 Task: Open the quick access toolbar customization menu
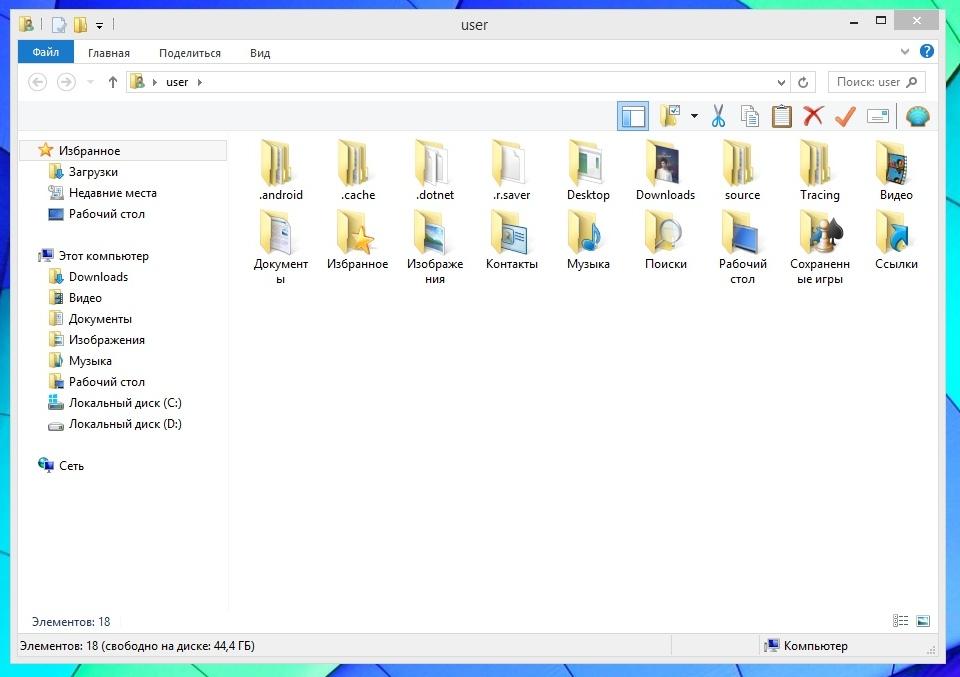[x=99, y=24]
